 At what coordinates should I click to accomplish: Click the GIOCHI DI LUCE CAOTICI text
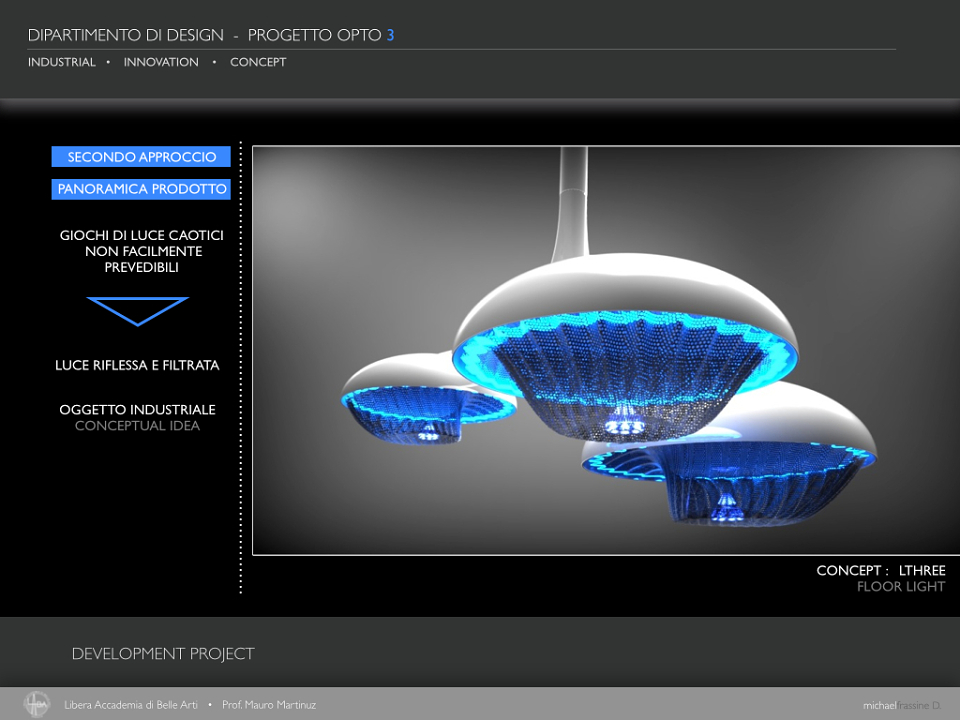click(141, 235)
